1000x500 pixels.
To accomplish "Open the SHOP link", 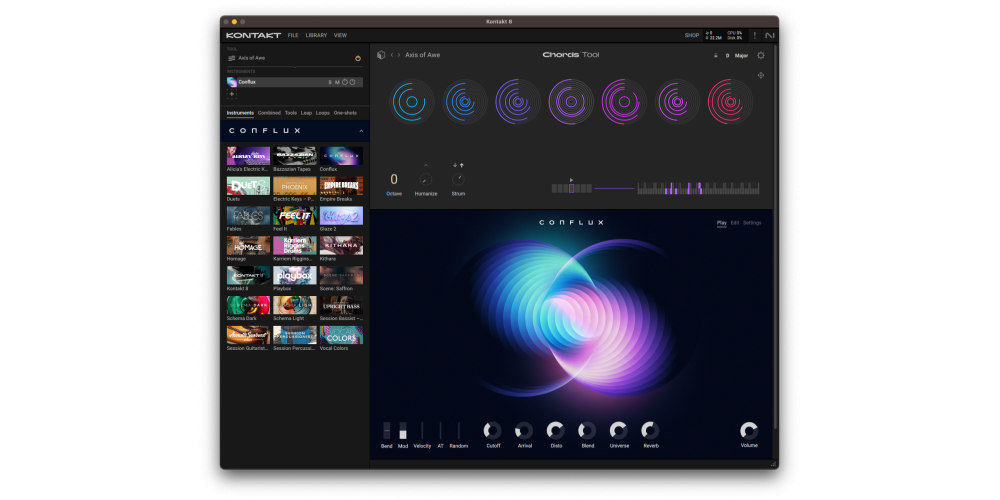I will click(x=692, y=36).
